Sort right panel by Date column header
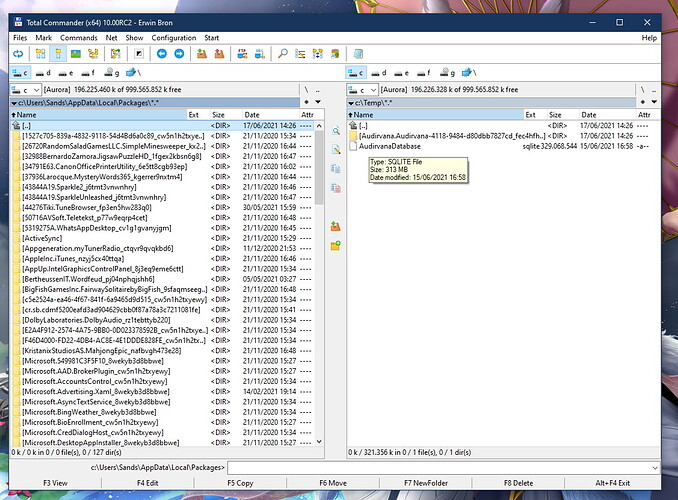The width and height of the screenshot is (678, 500). point(606,115)
